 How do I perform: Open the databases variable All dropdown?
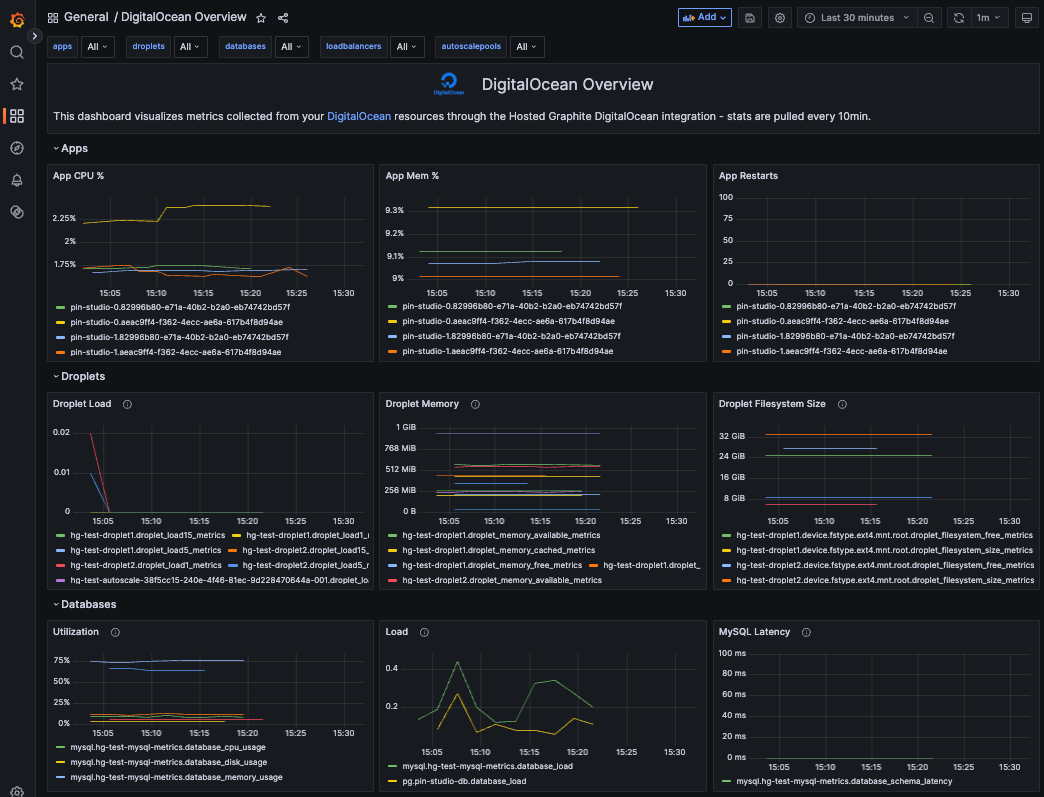(291, 47)
